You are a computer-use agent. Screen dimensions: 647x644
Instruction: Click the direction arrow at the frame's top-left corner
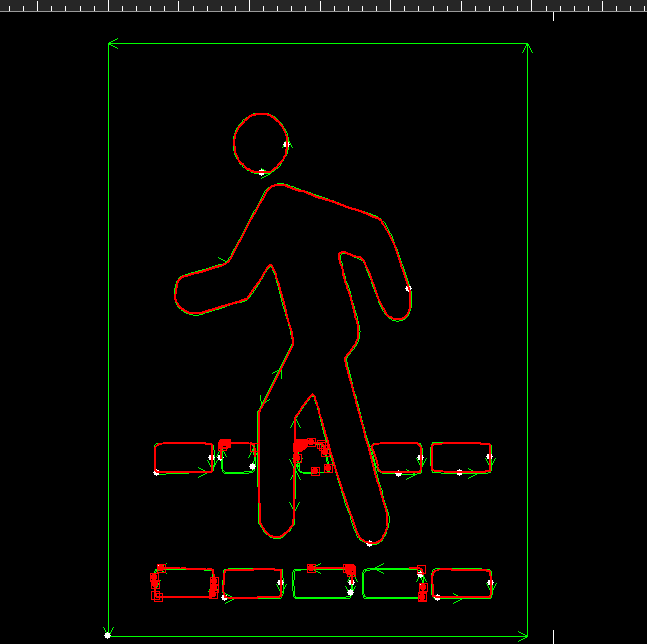pos(113,43)
